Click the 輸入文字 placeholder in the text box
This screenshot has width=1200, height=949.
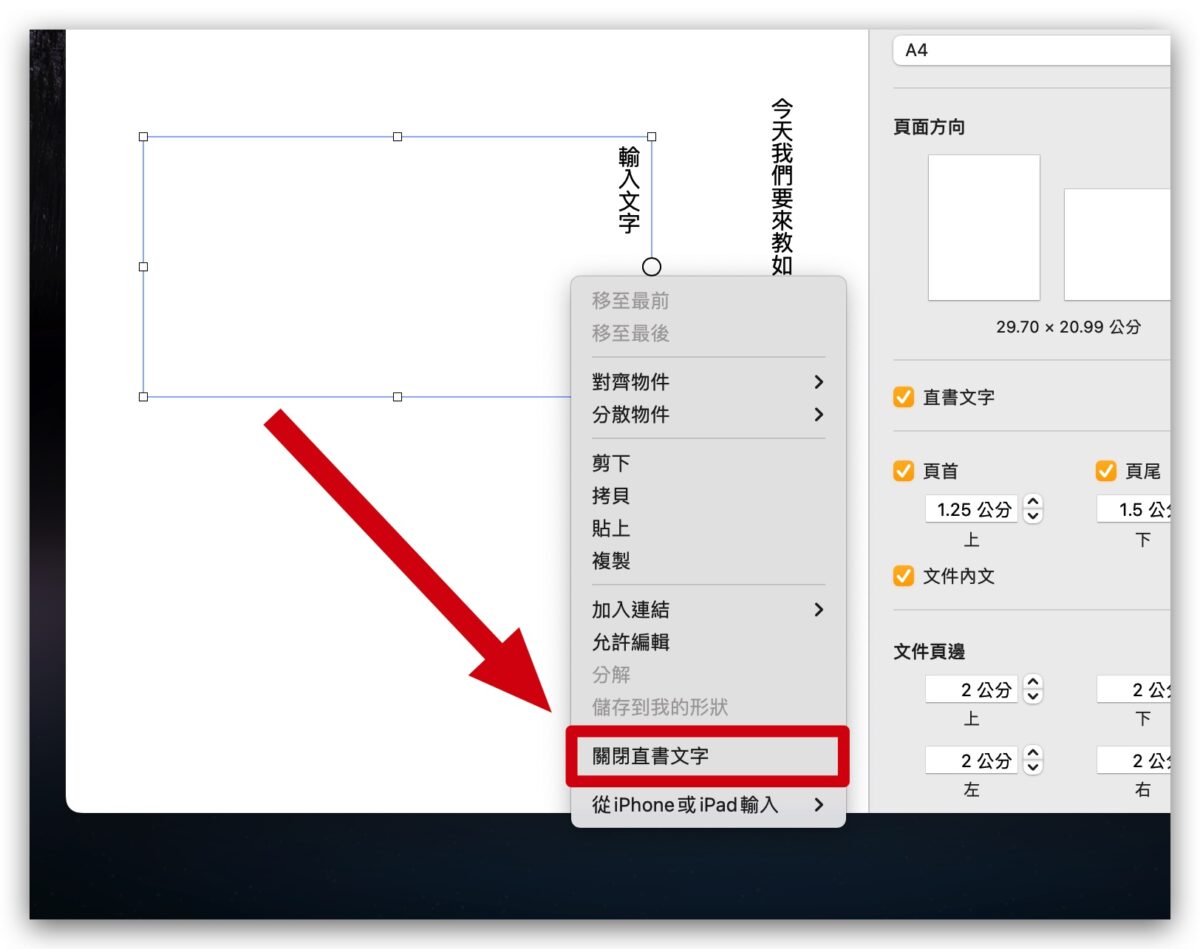629,190
